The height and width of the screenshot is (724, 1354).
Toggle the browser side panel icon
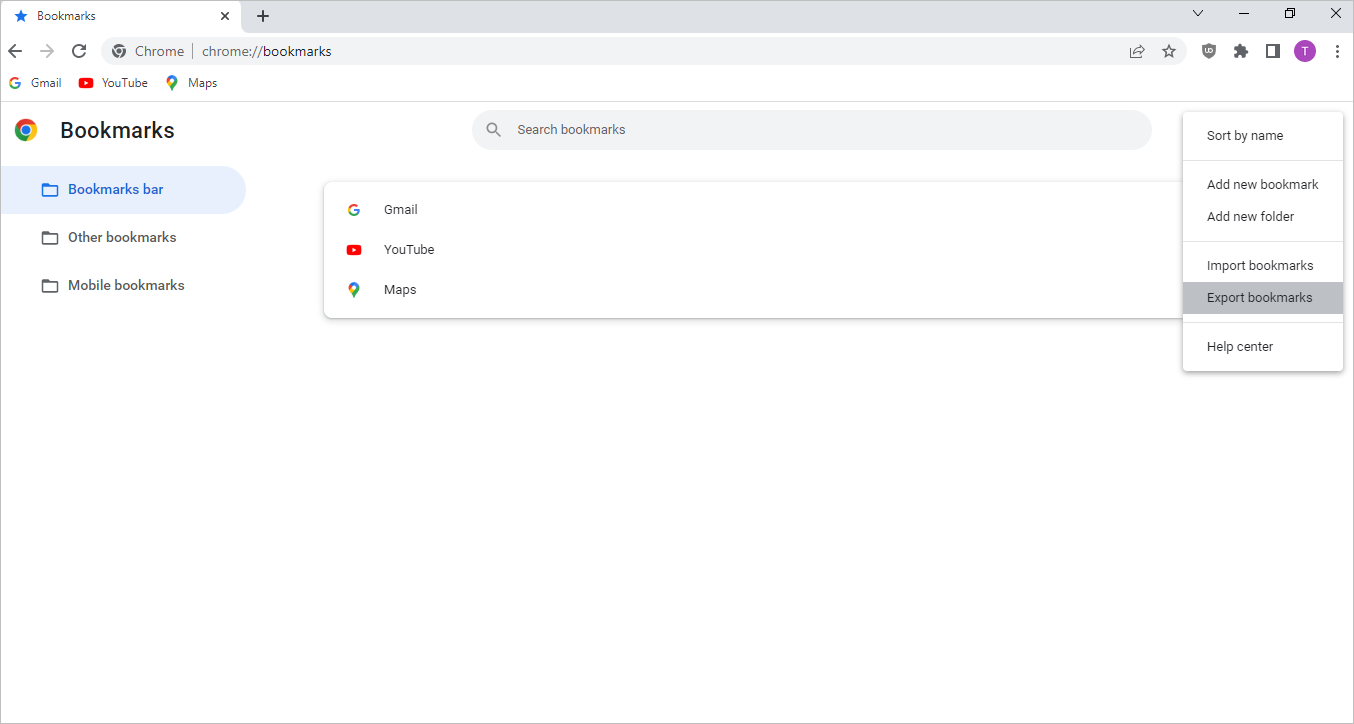(x=1273, y=51)
